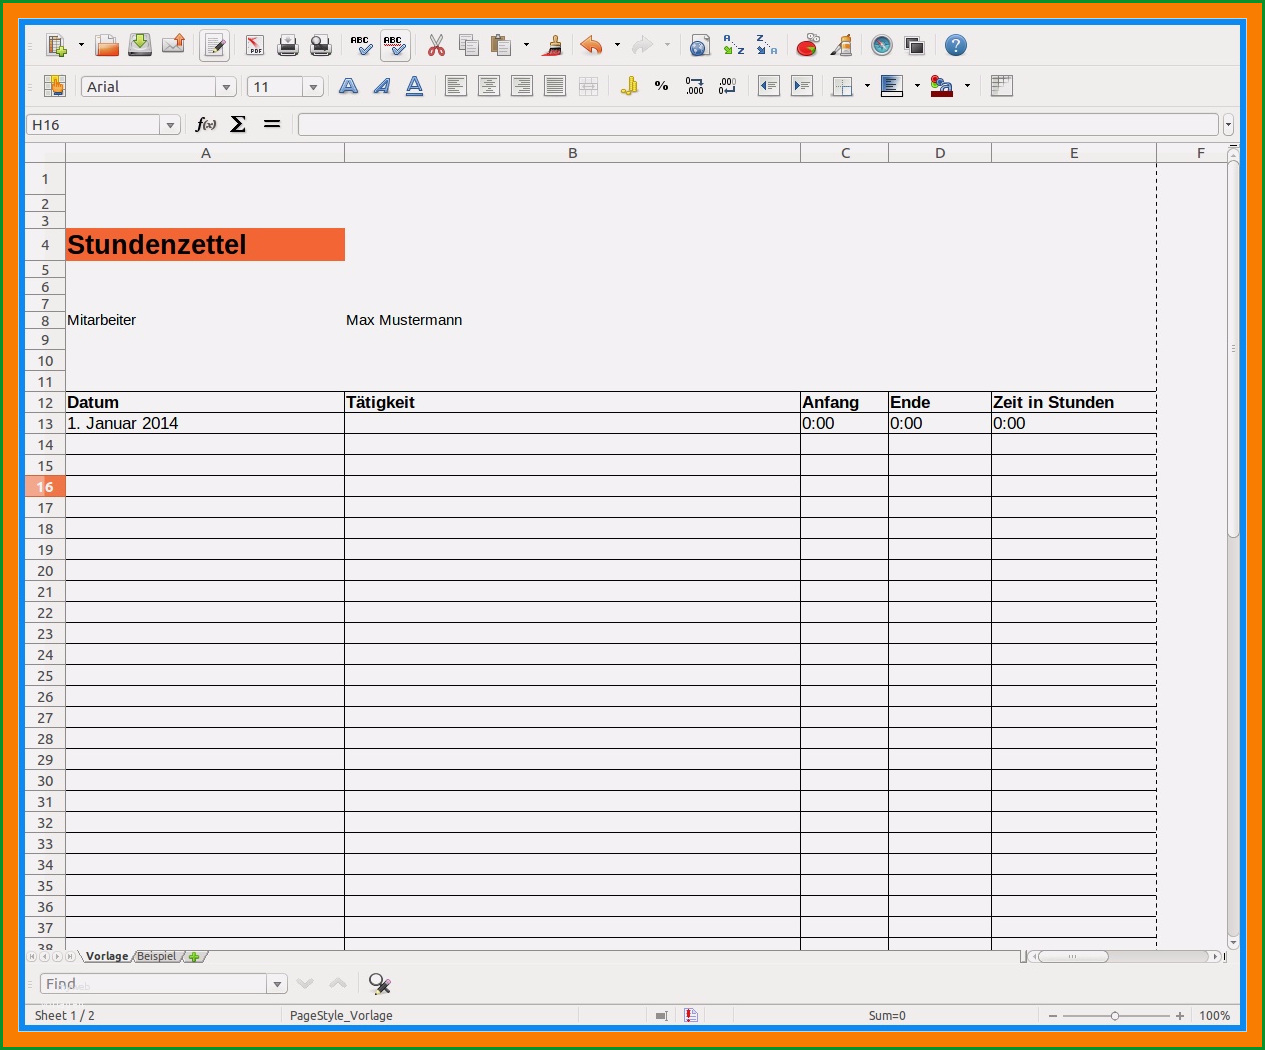Run the Spelling check

click(361, 45)
